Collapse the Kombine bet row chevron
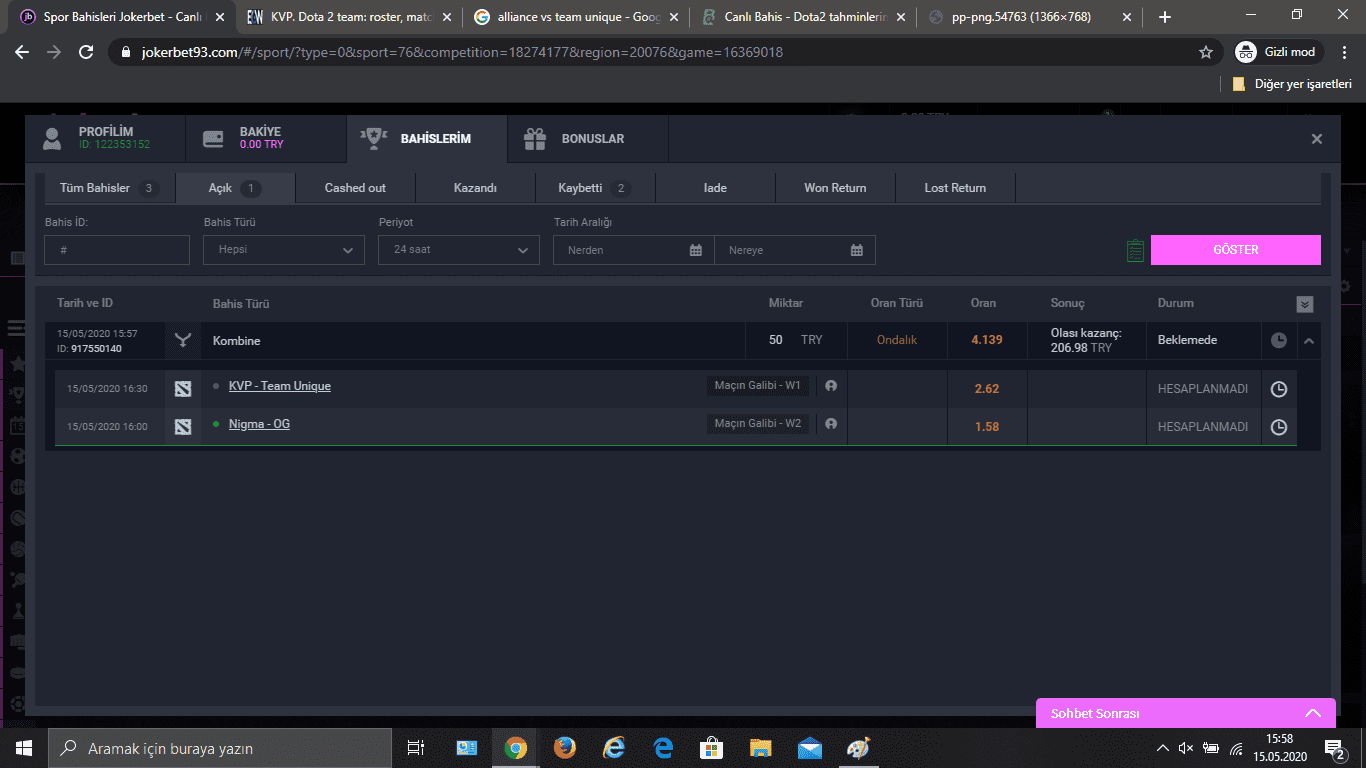 pos(1309,341)
